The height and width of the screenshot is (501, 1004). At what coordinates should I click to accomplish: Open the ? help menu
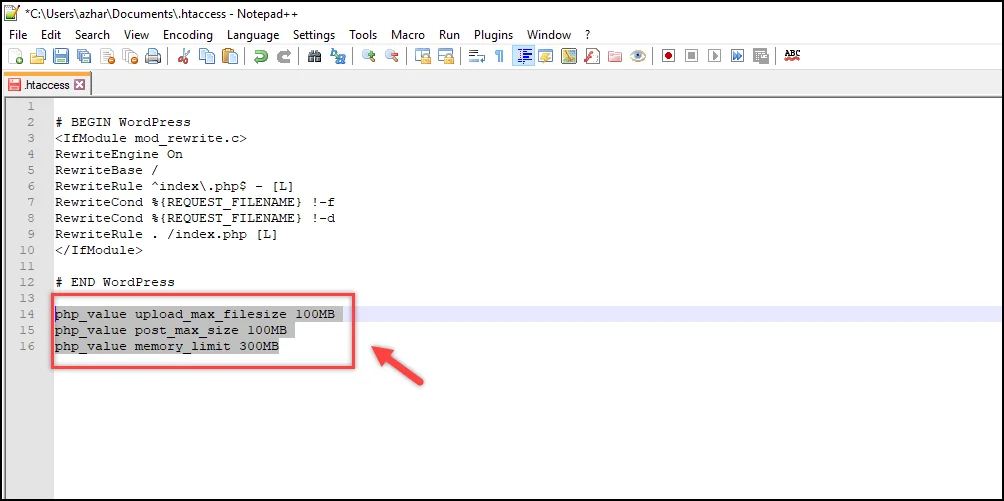coord(587,34)
